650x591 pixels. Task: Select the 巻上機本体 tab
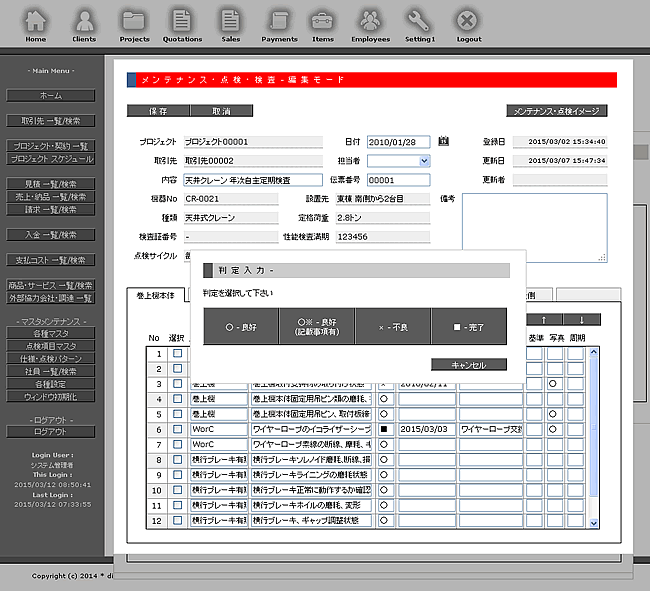pos(156,295)
